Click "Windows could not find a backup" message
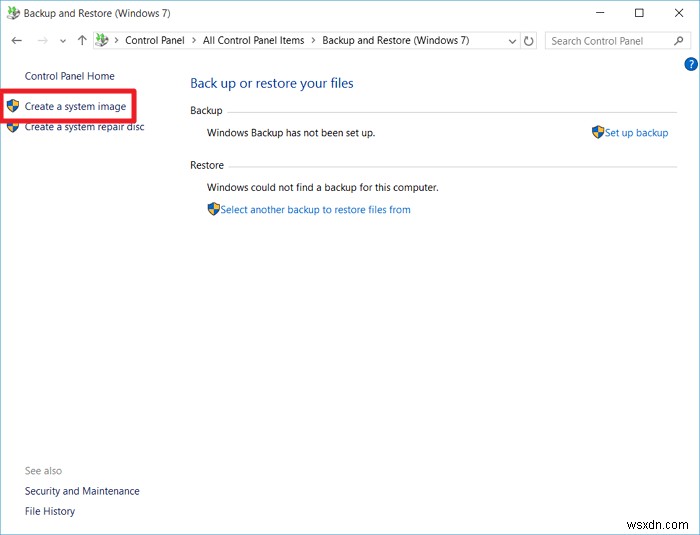The image size is (700, 535). pyautogui.click(x=323, y=188)
